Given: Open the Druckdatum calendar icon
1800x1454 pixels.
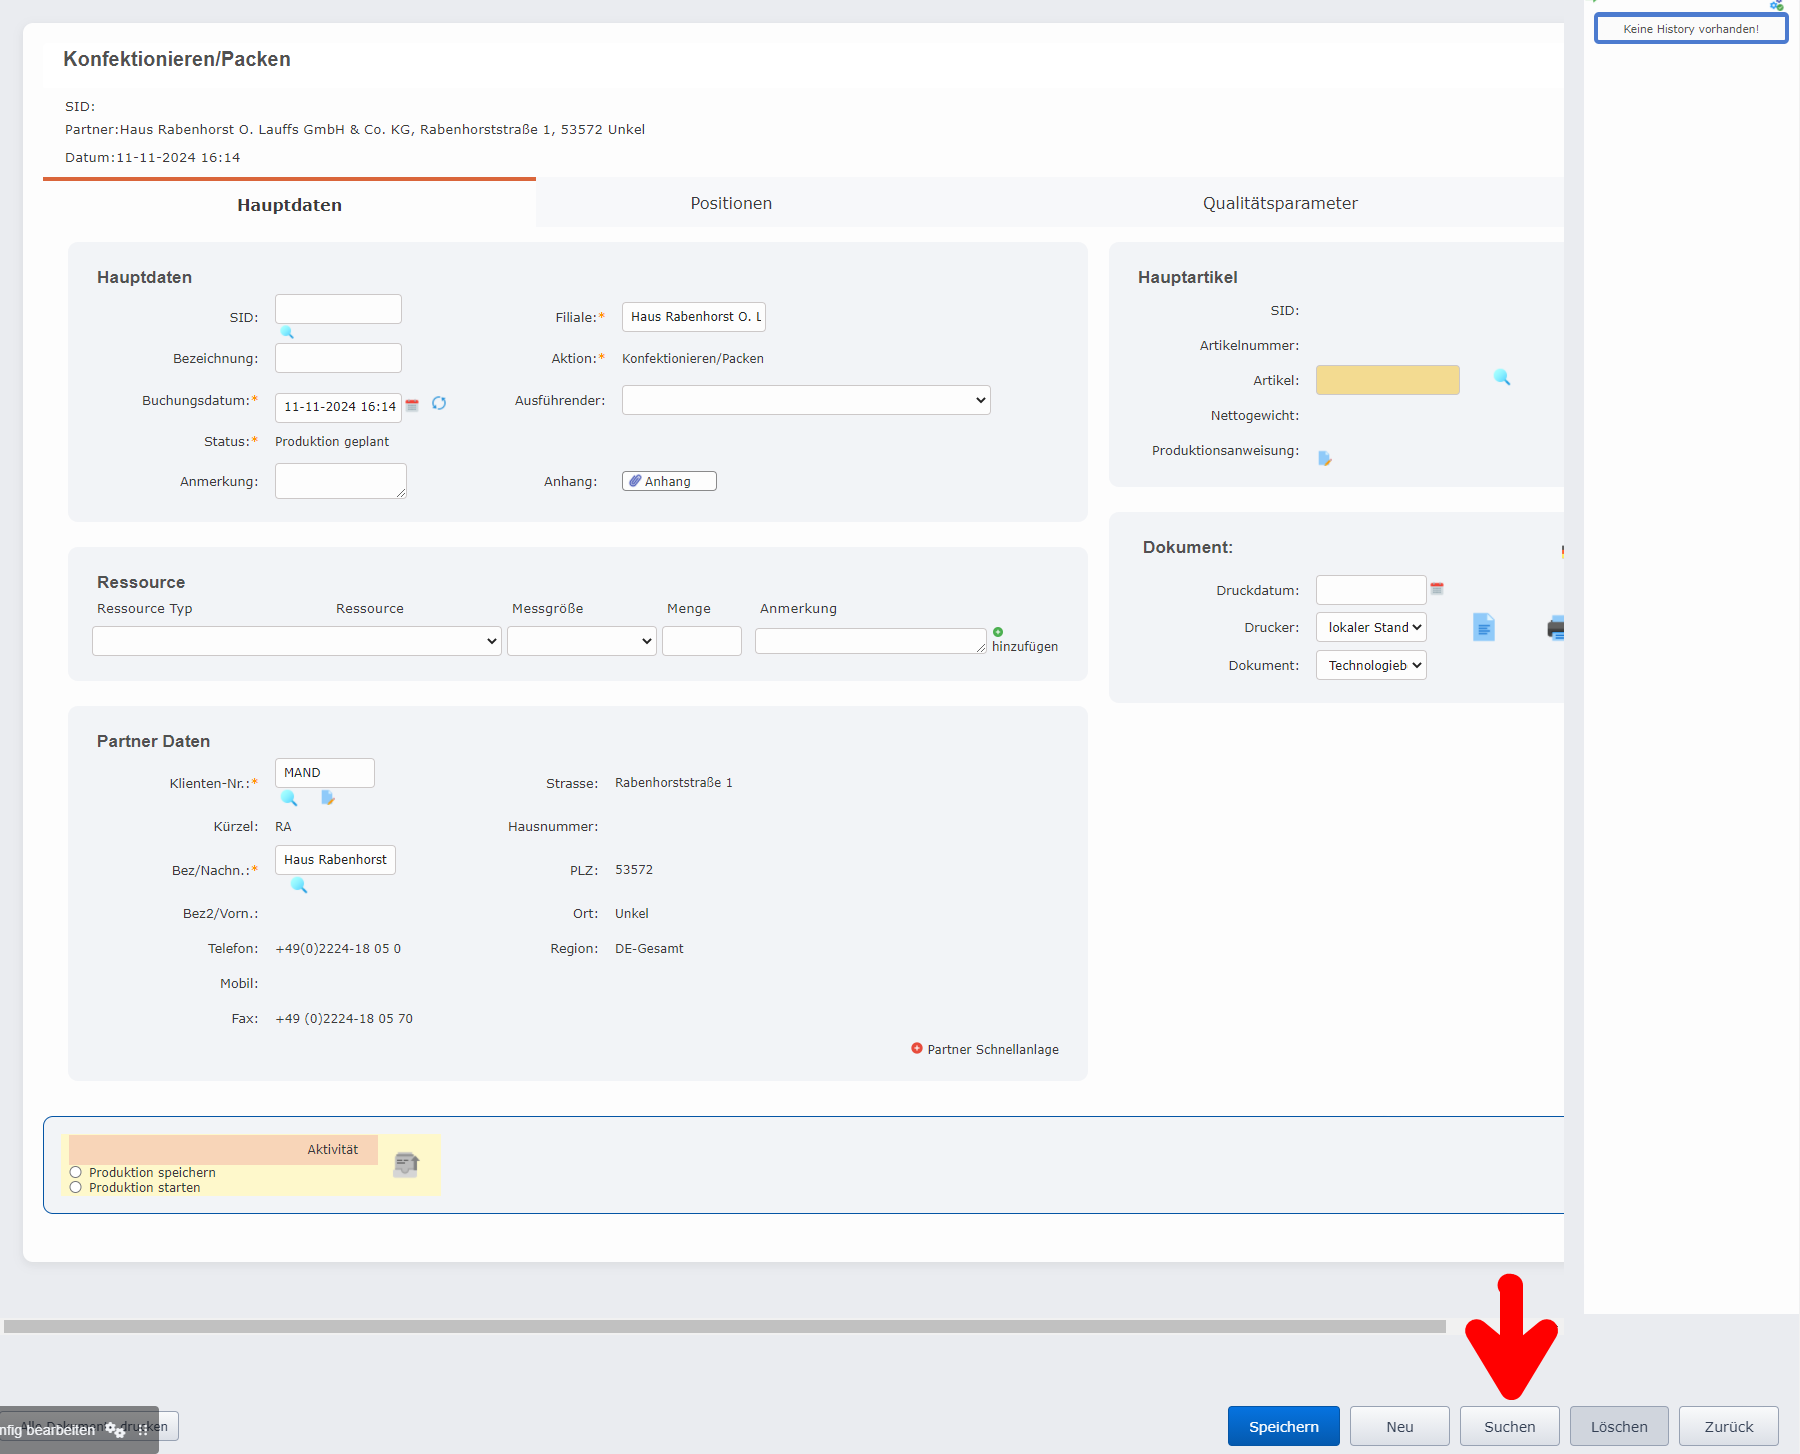Looking at the screenshot, I should click(1437, 589).
